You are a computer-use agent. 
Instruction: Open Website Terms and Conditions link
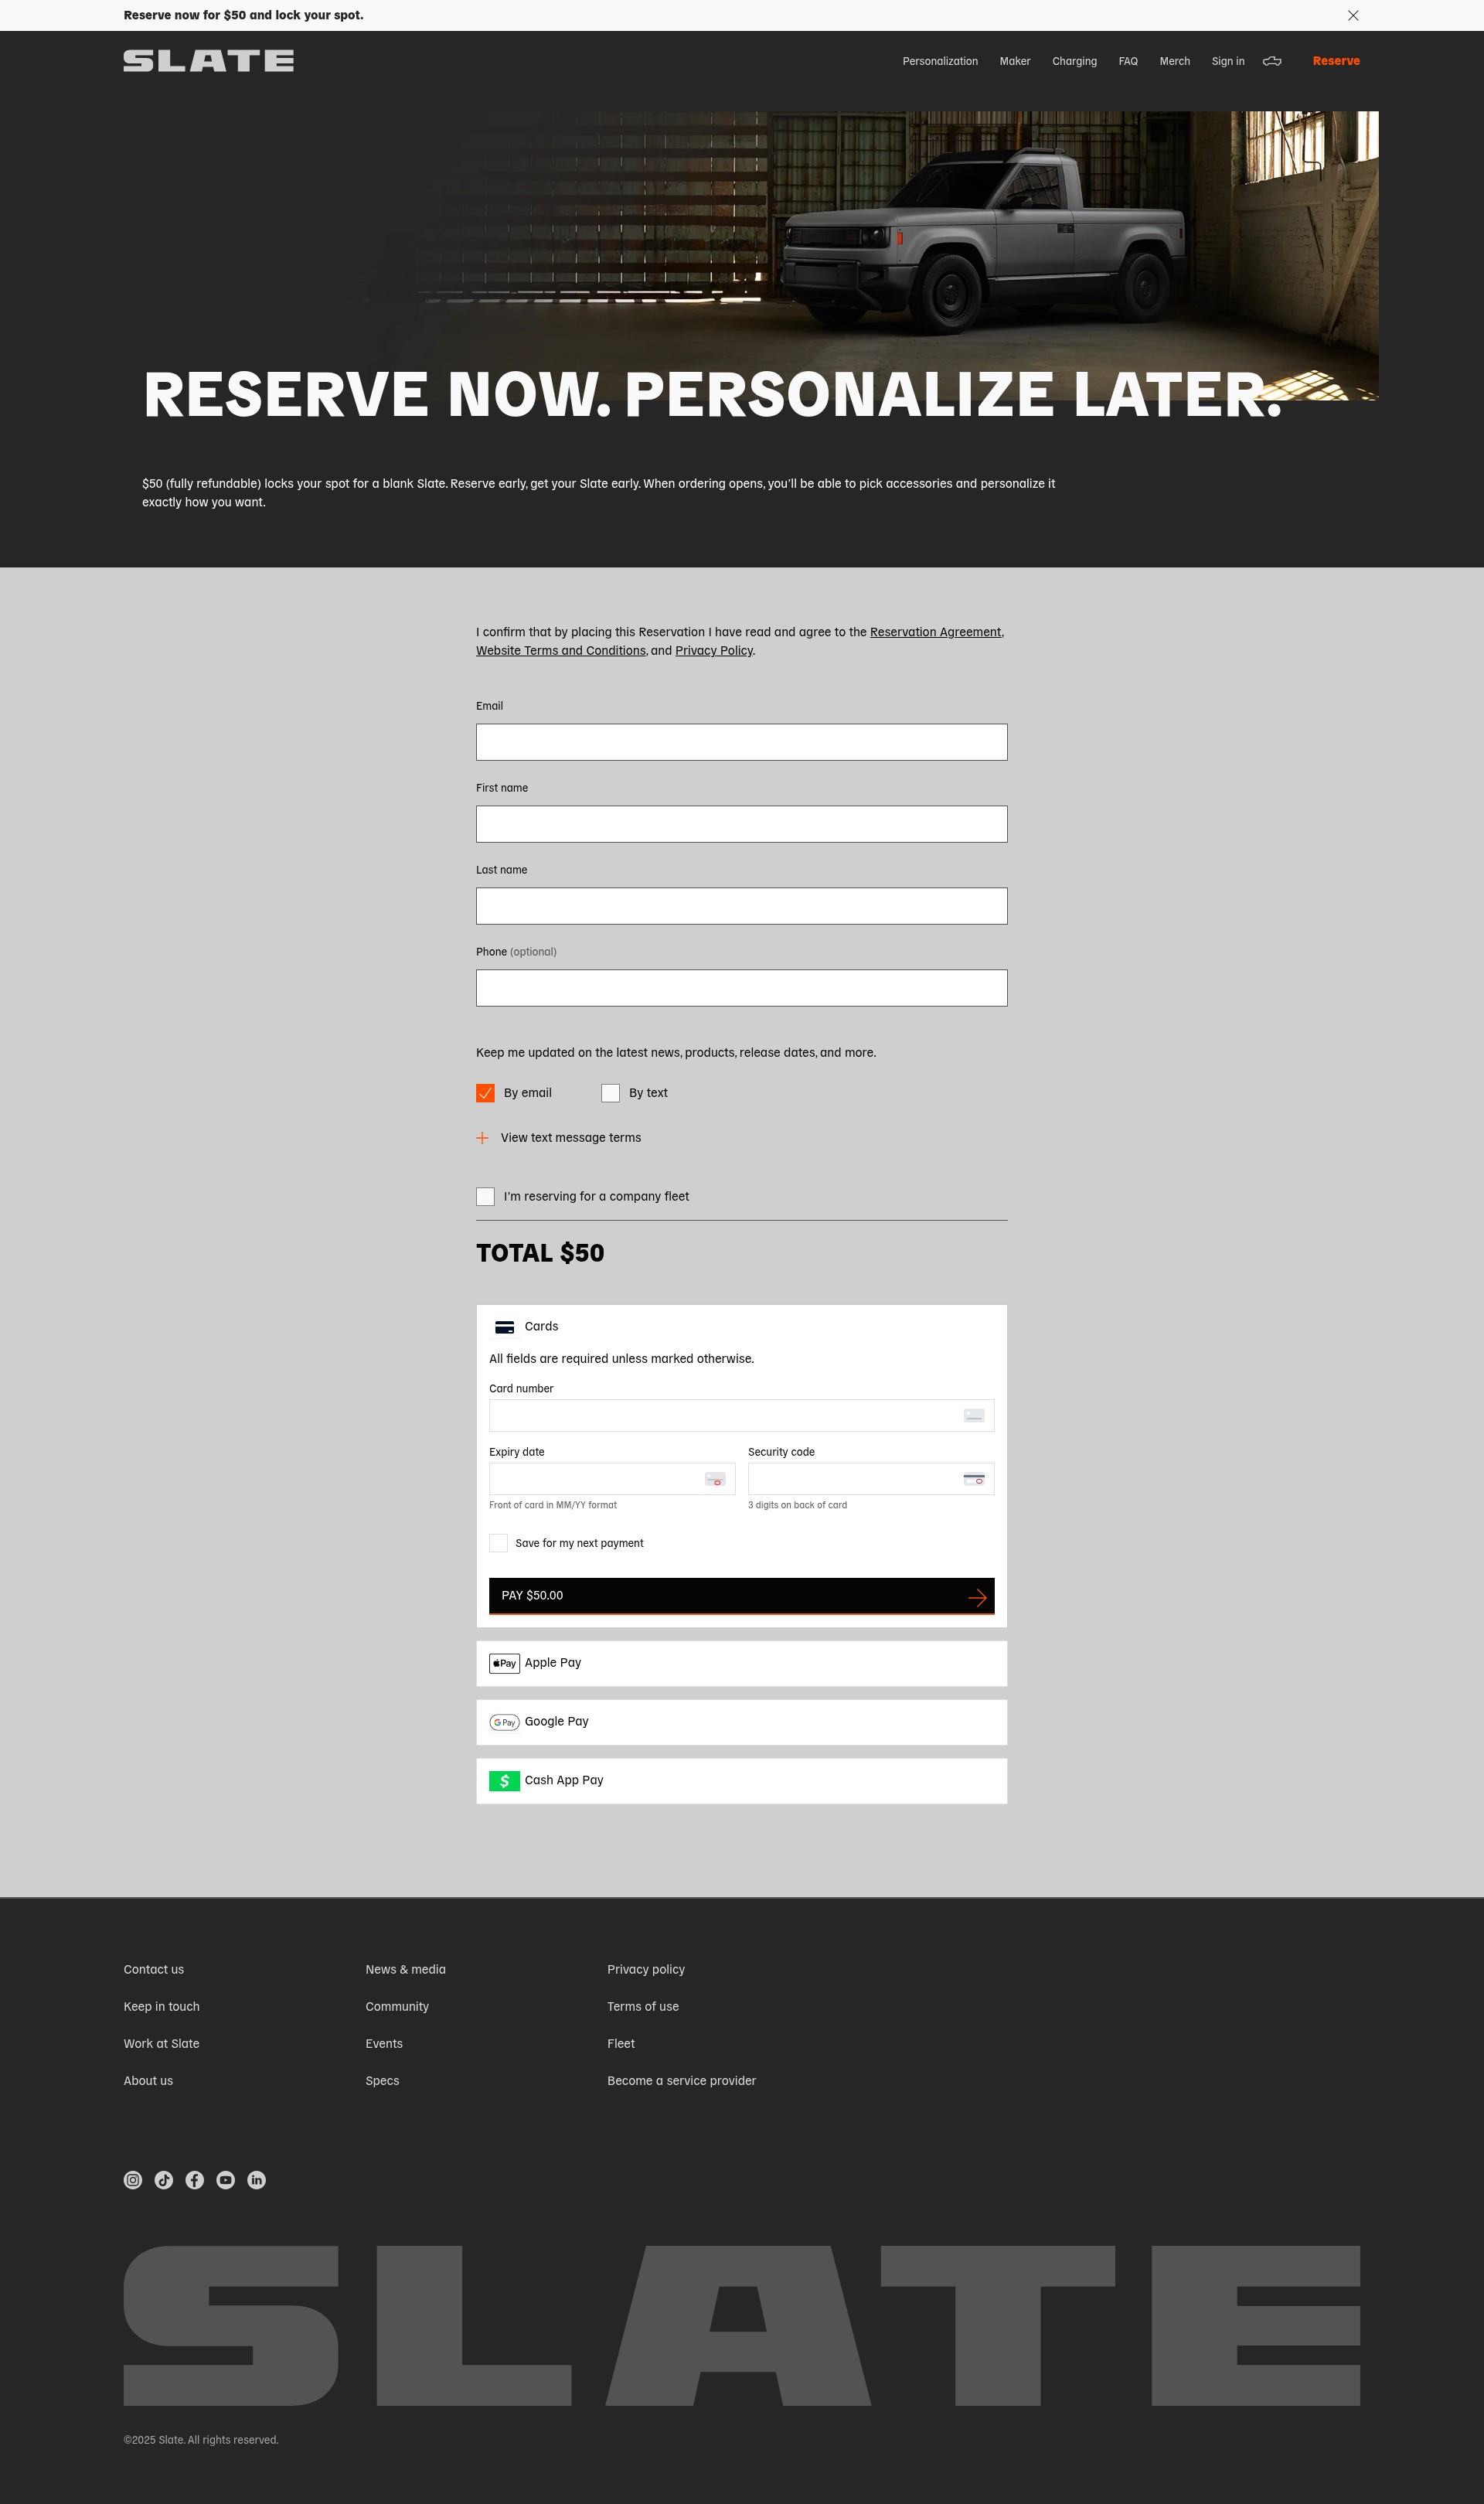[x=561, y=651]
